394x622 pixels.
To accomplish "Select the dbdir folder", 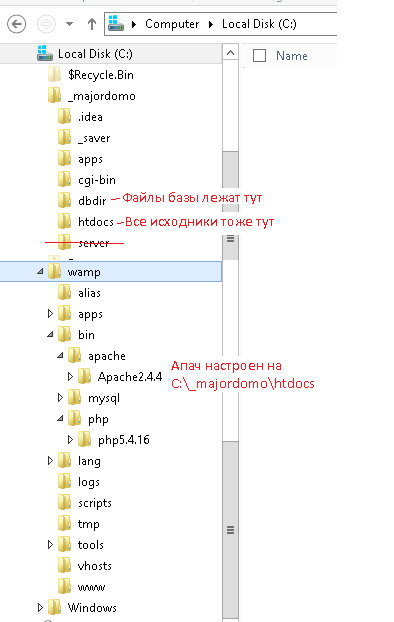I will (x=92, y=201).
